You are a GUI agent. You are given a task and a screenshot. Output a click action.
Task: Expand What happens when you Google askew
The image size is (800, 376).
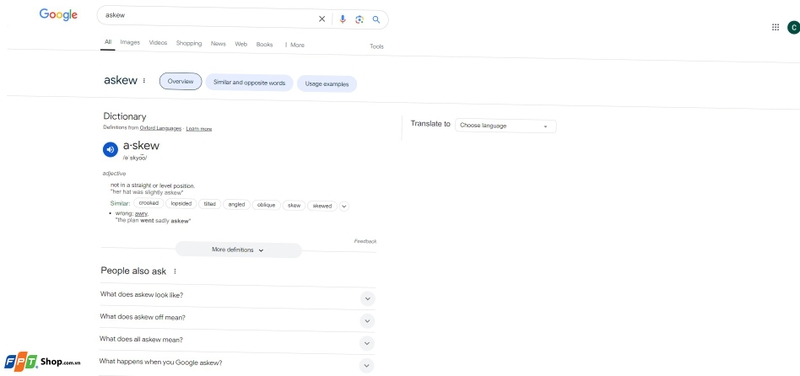[x=237, y=364]
